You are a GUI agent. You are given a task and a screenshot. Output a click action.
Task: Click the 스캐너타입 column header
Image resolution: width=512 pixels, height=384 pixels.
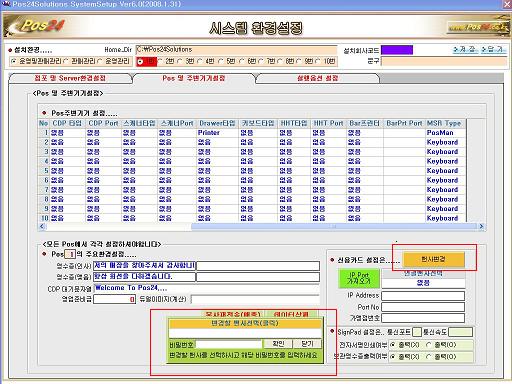coord(139,123)
